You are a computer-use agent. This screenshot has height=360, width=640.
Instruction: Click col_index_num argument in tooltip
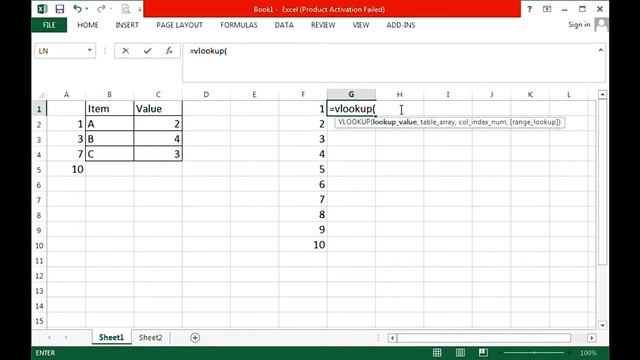(482, 122)
